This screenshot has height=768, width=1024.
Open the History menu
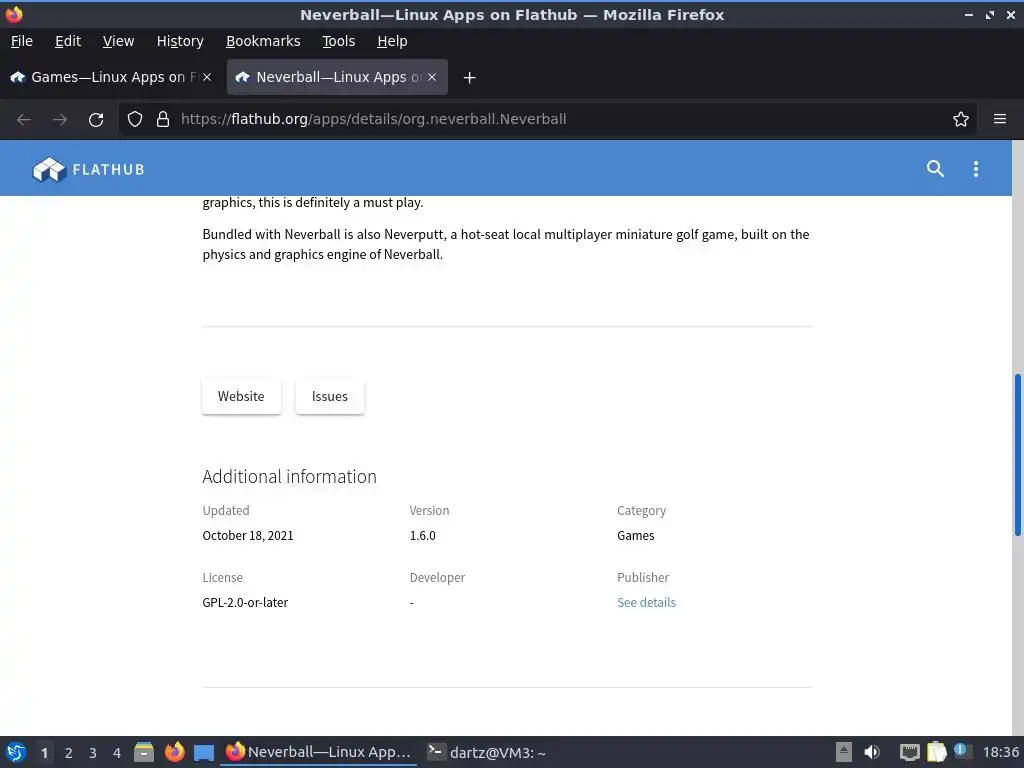(180, 41)
